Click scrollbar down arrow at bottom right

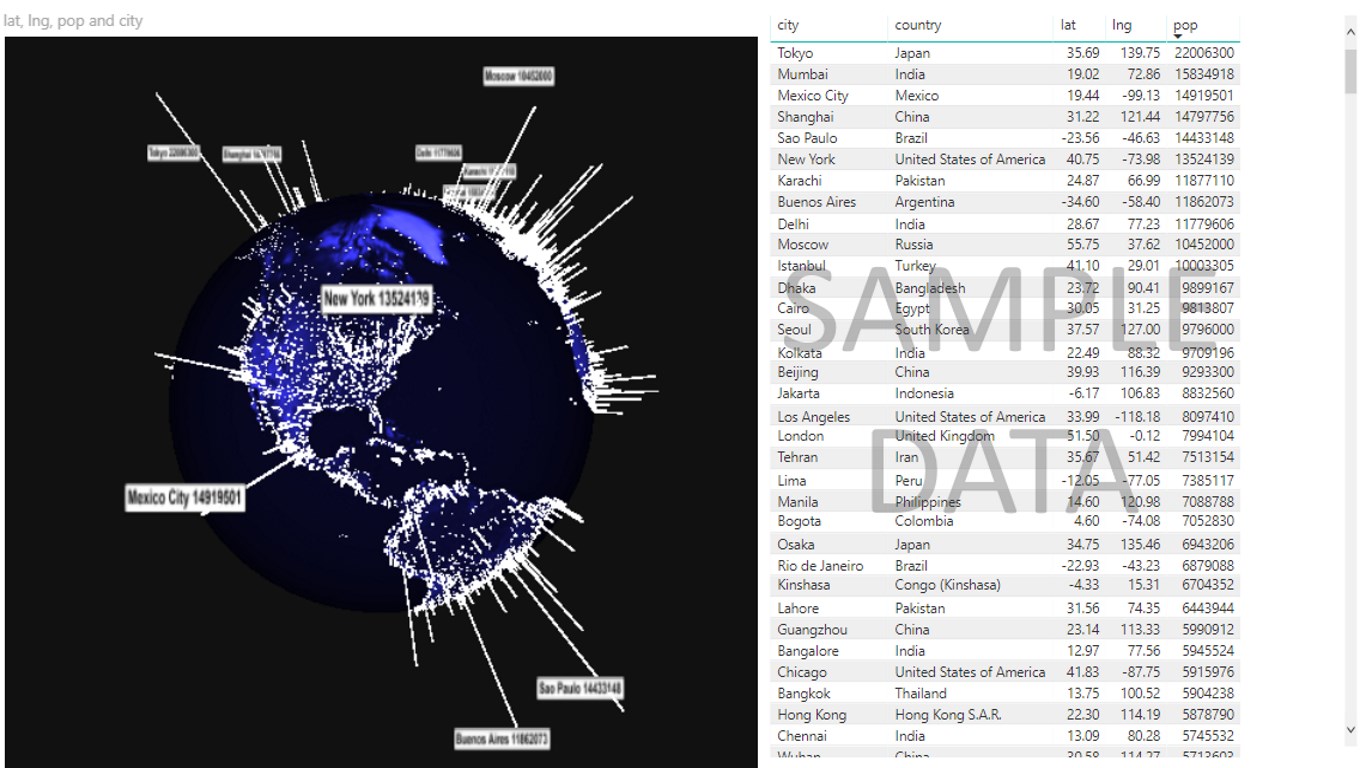(x=1351, y=731)
